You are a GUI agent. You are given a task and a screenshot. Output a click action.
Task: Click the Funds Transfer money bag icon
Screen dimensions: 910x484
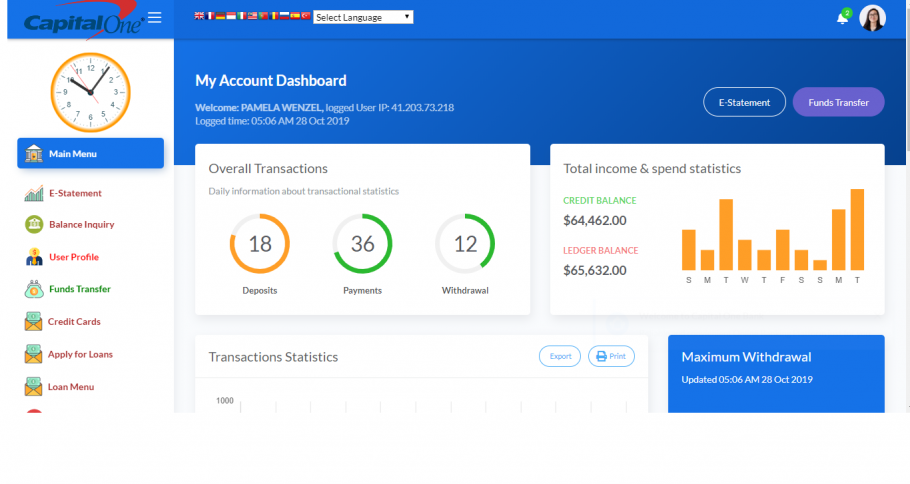(34, 289)
